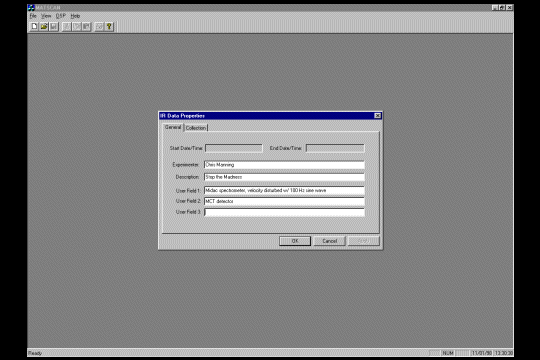
Task: Click the Save disk toolbar icon
Action: [53, 27]
